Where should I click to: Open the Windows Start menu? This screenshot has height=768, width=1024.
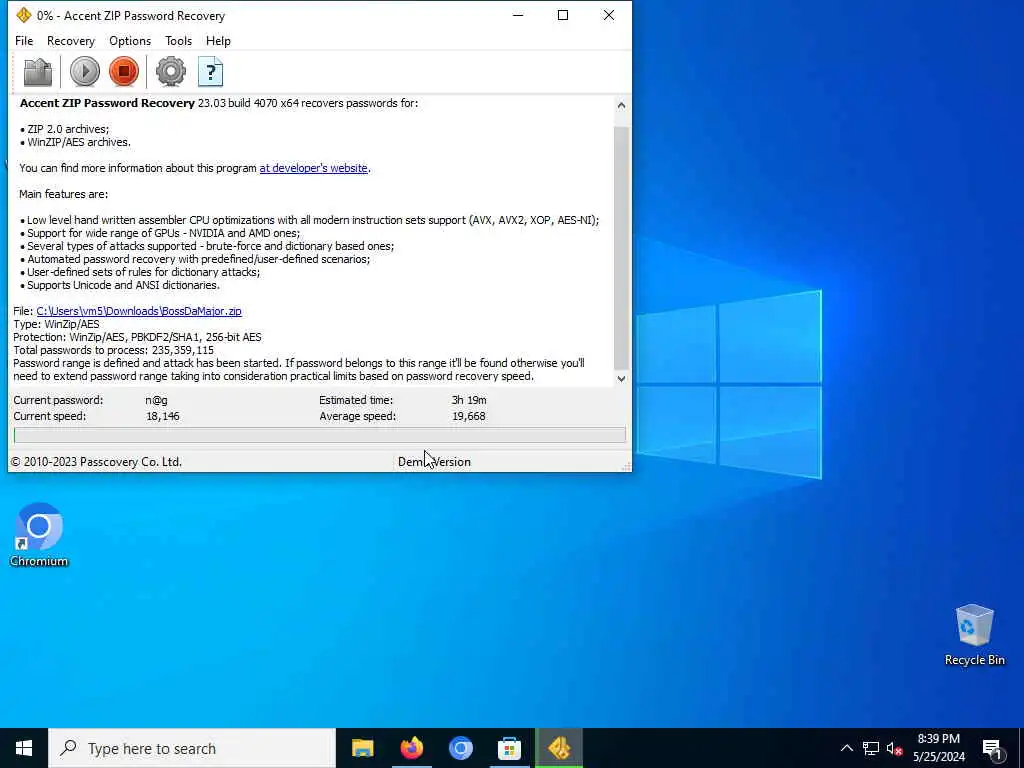pyautogui.click(x=24, y=748)
